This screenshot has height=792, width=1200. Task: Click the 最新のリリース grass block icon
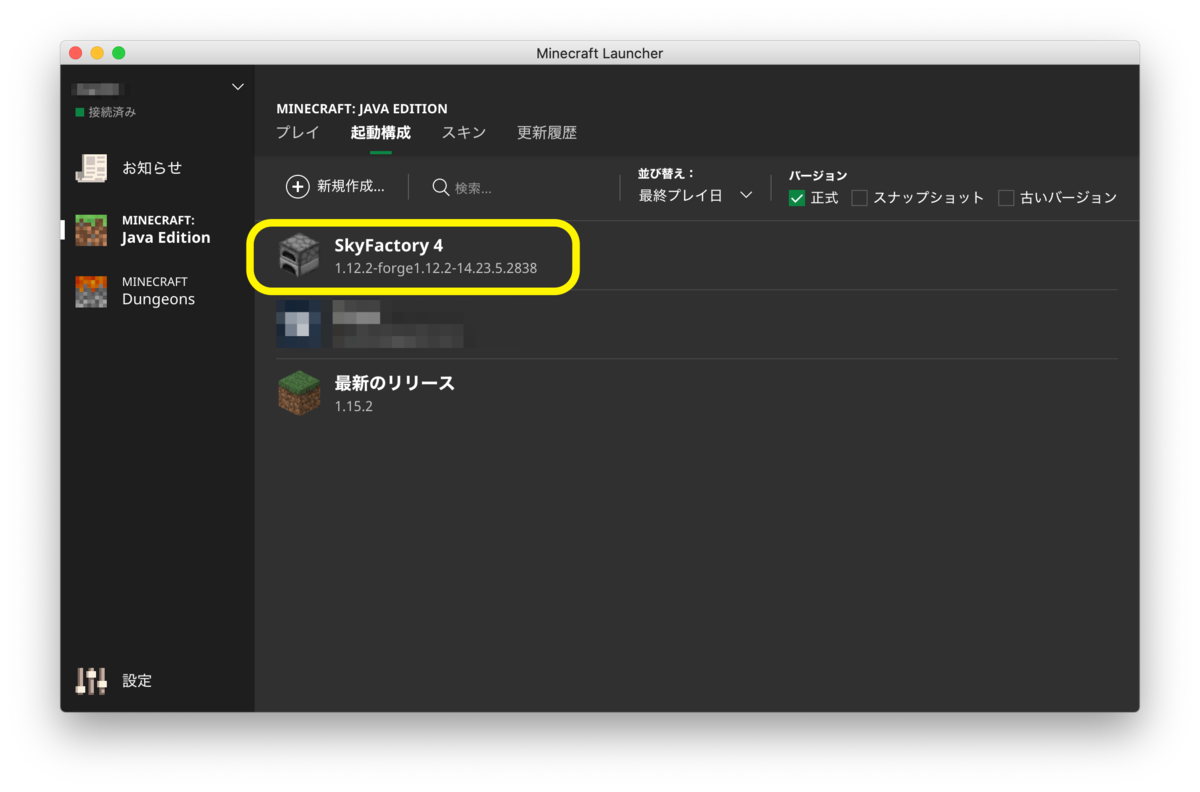(x=298, y=393)
